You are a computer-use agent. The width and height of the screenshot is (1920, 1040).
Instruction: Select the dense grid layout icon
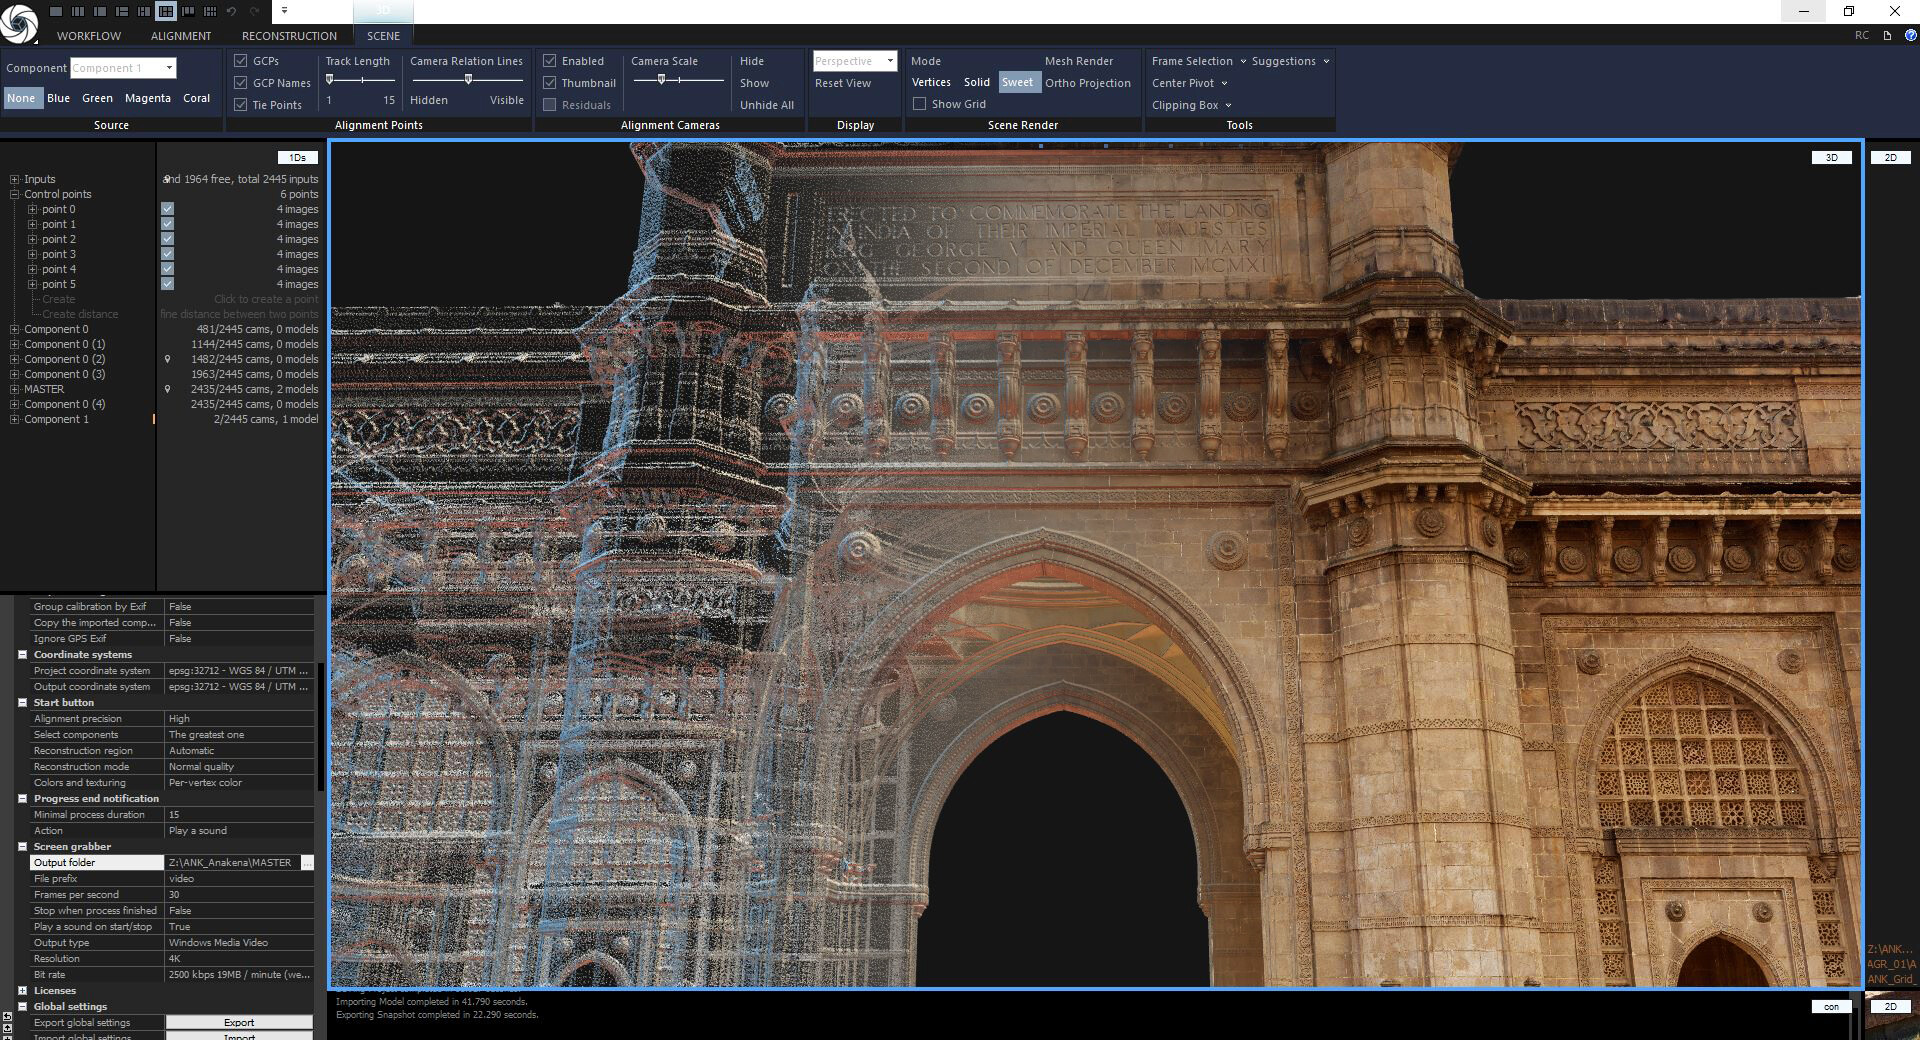(210, 11)
